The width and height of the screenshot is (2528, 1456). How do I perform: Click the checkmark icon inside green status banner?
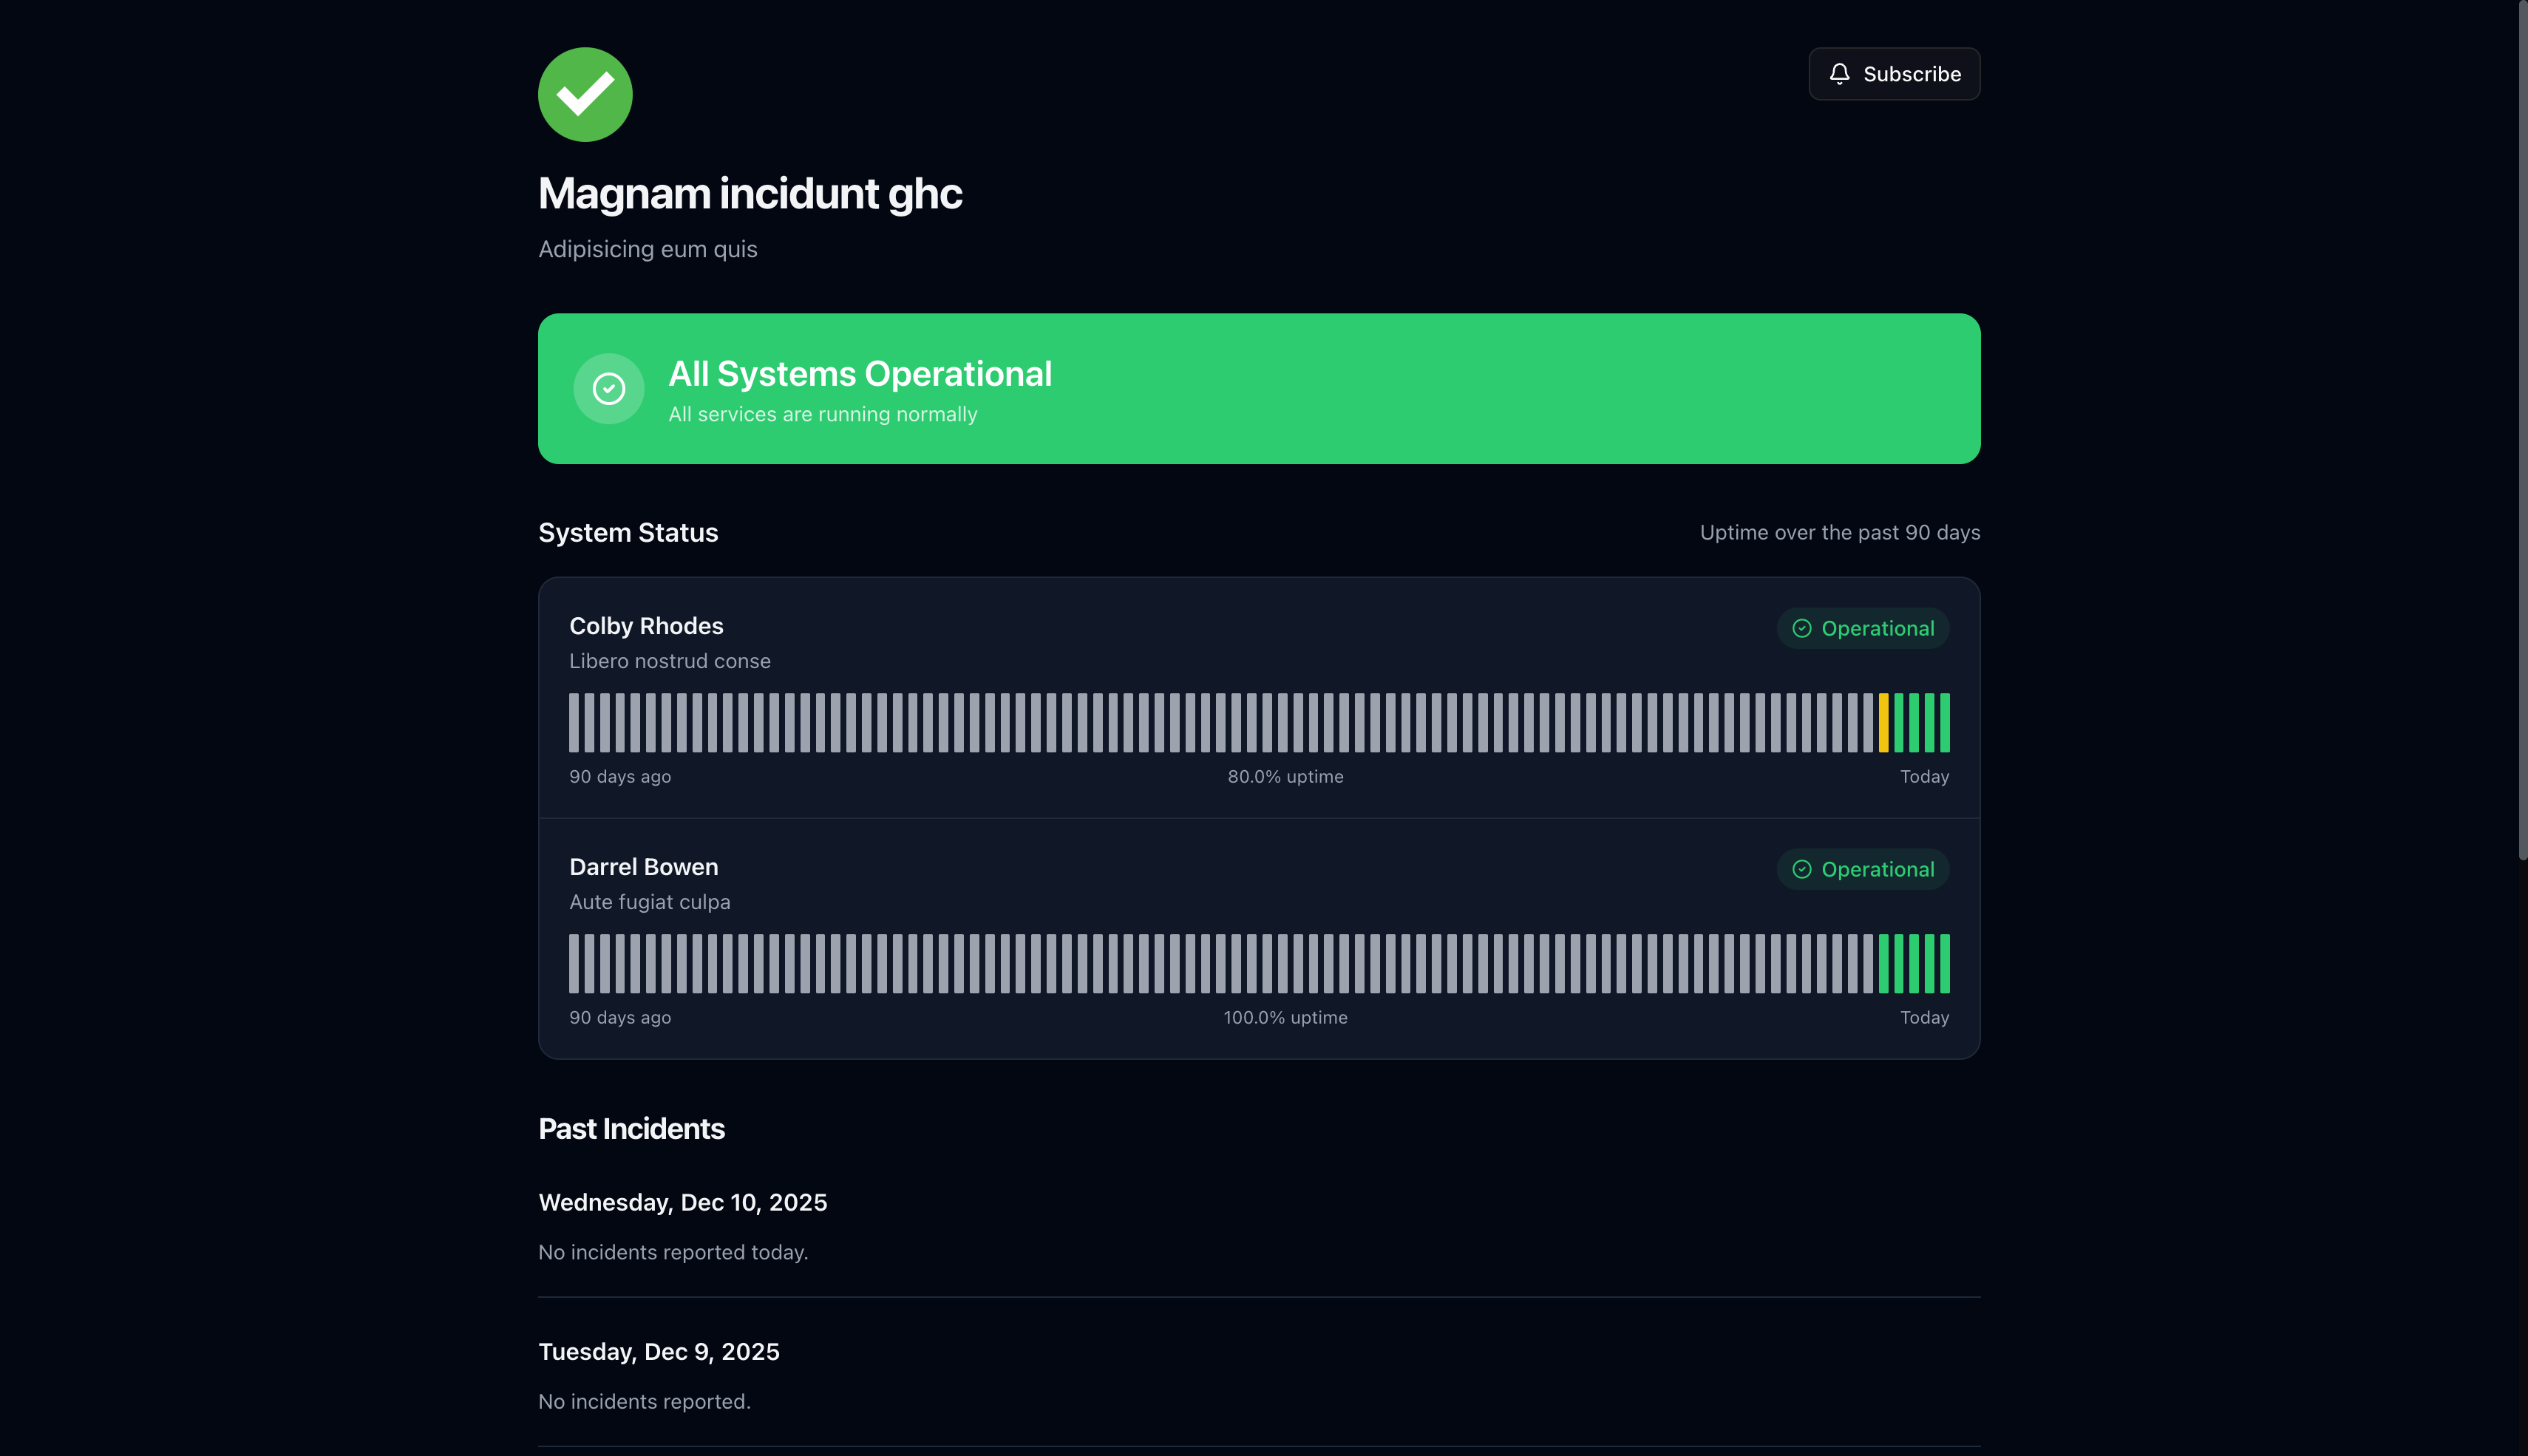pos(609,388)
